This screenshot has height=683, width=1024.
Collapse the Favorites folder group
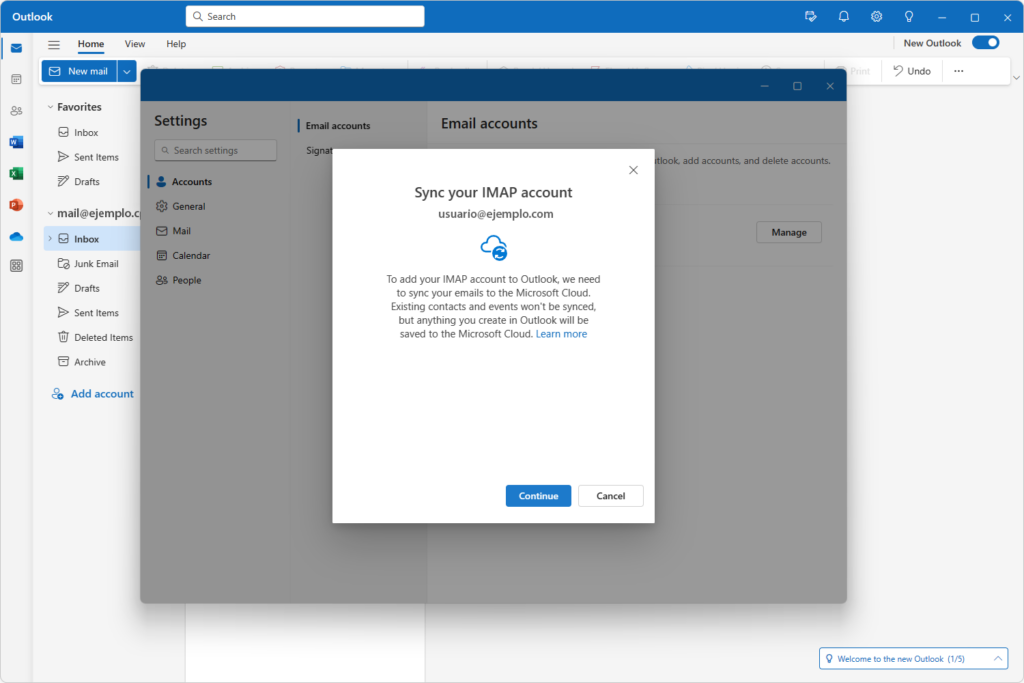tap(49, 107)
